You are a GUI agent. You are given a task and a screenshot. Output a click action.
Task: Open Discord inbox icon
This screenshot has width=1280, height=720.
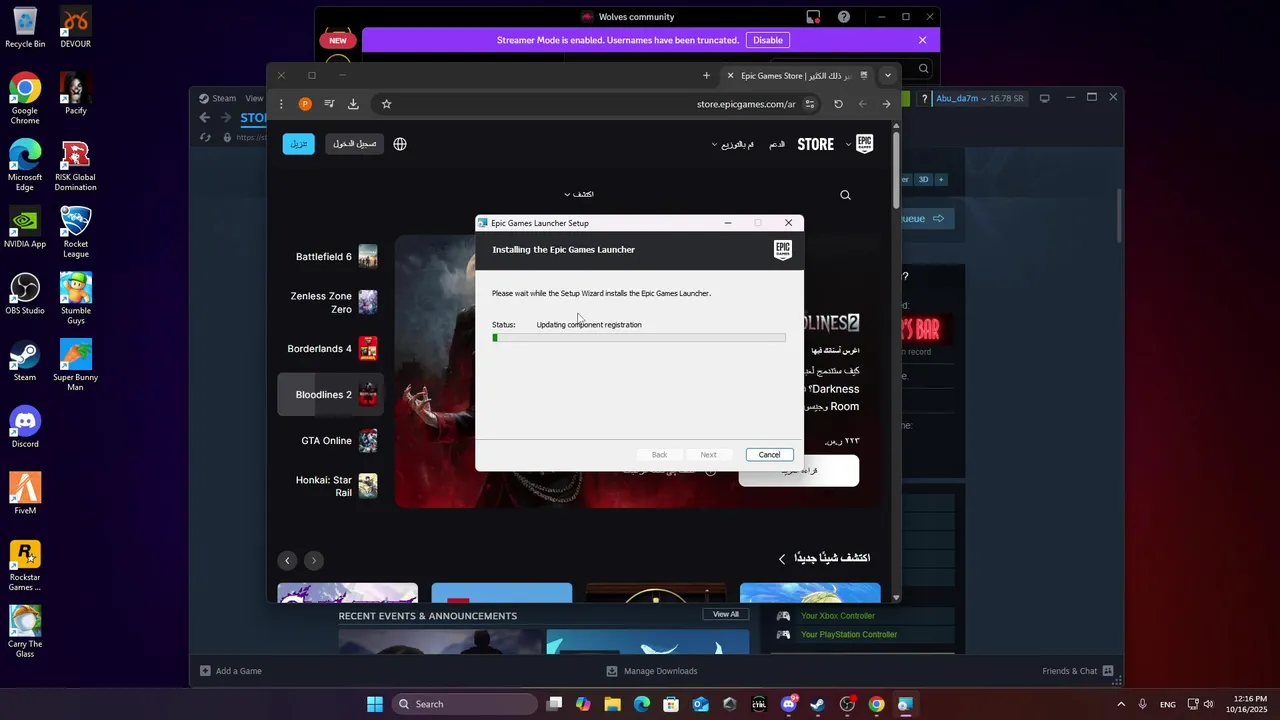pos(814,17)
